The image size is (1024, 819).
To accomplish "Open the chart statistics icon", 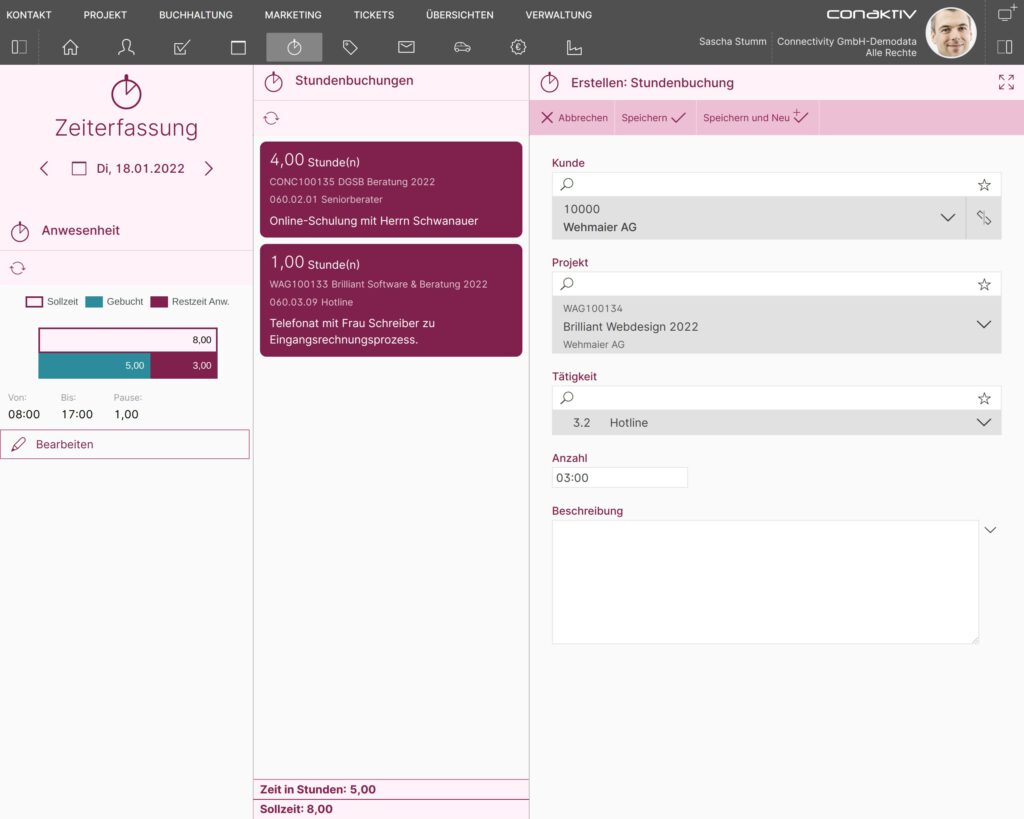I will click(x=574, y=47).
